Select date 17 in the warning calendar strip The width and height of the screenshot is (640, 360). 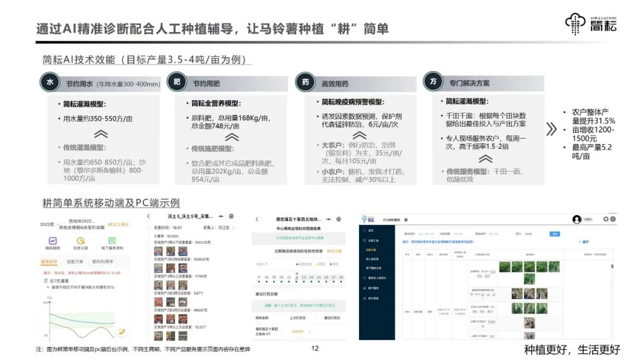pyautogui.click(x=258, y=278)
